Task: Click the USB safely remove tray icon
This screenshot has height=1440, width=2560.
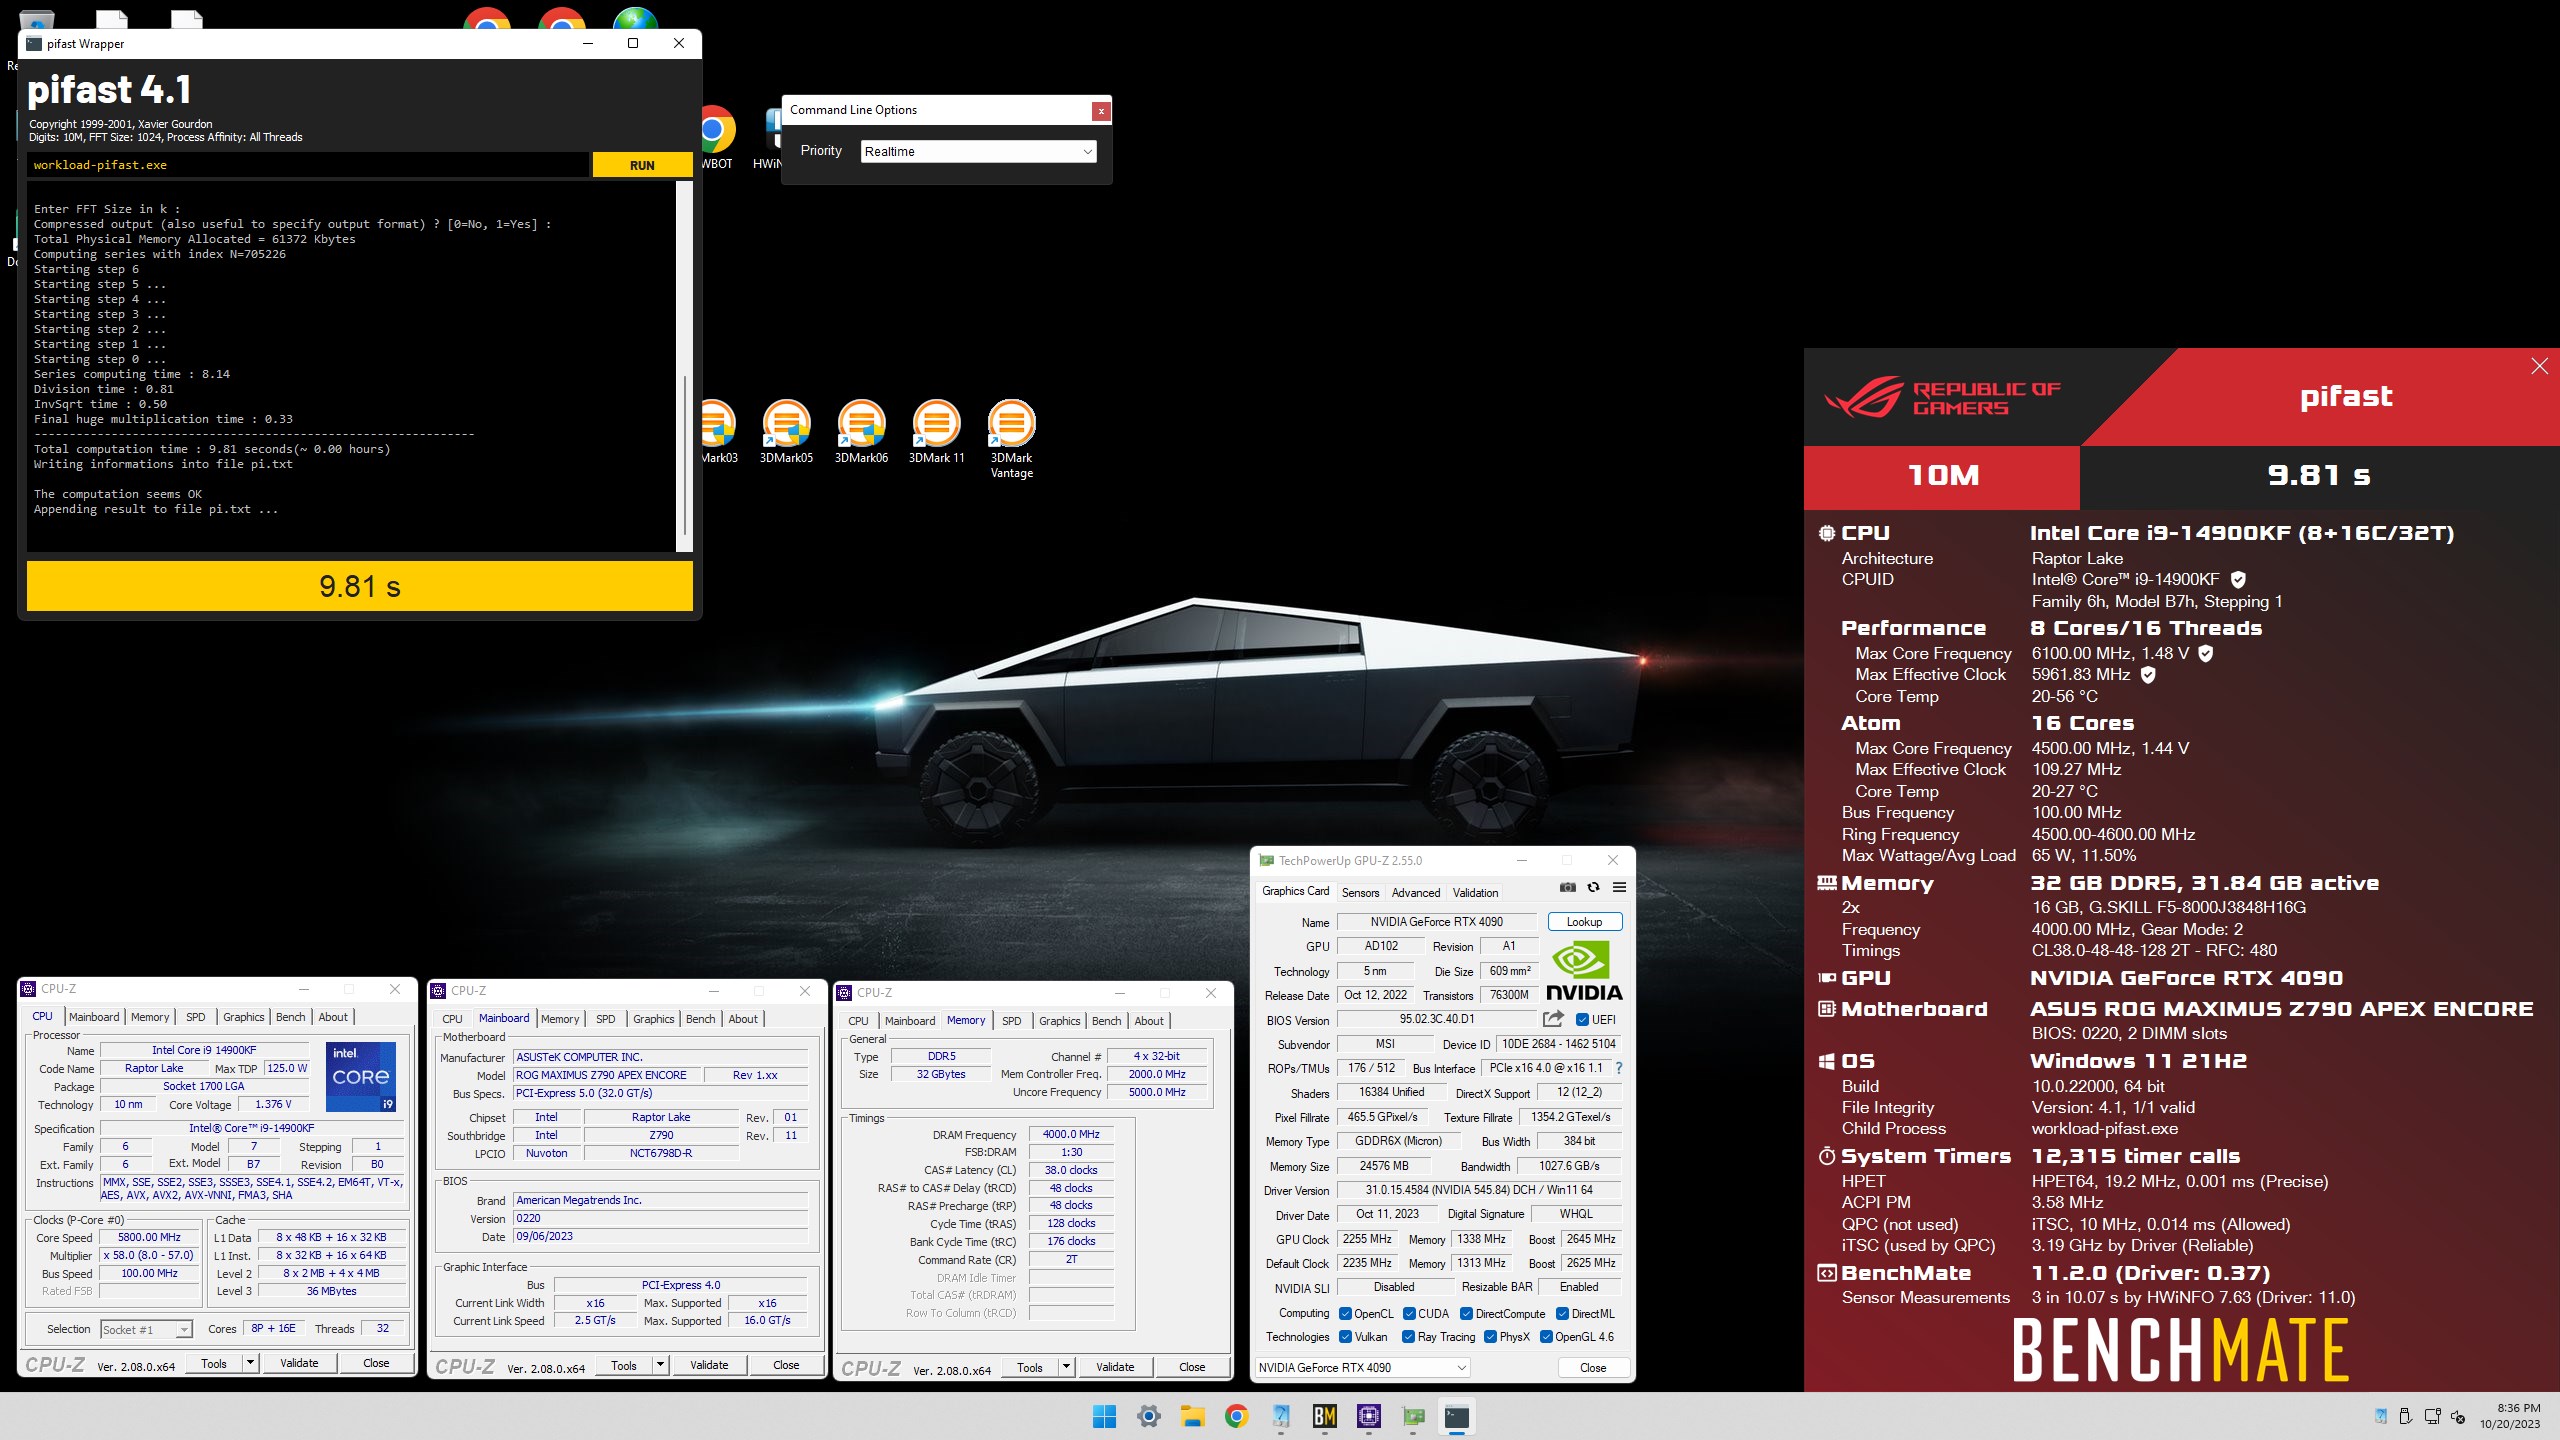Action: 2406,1416
